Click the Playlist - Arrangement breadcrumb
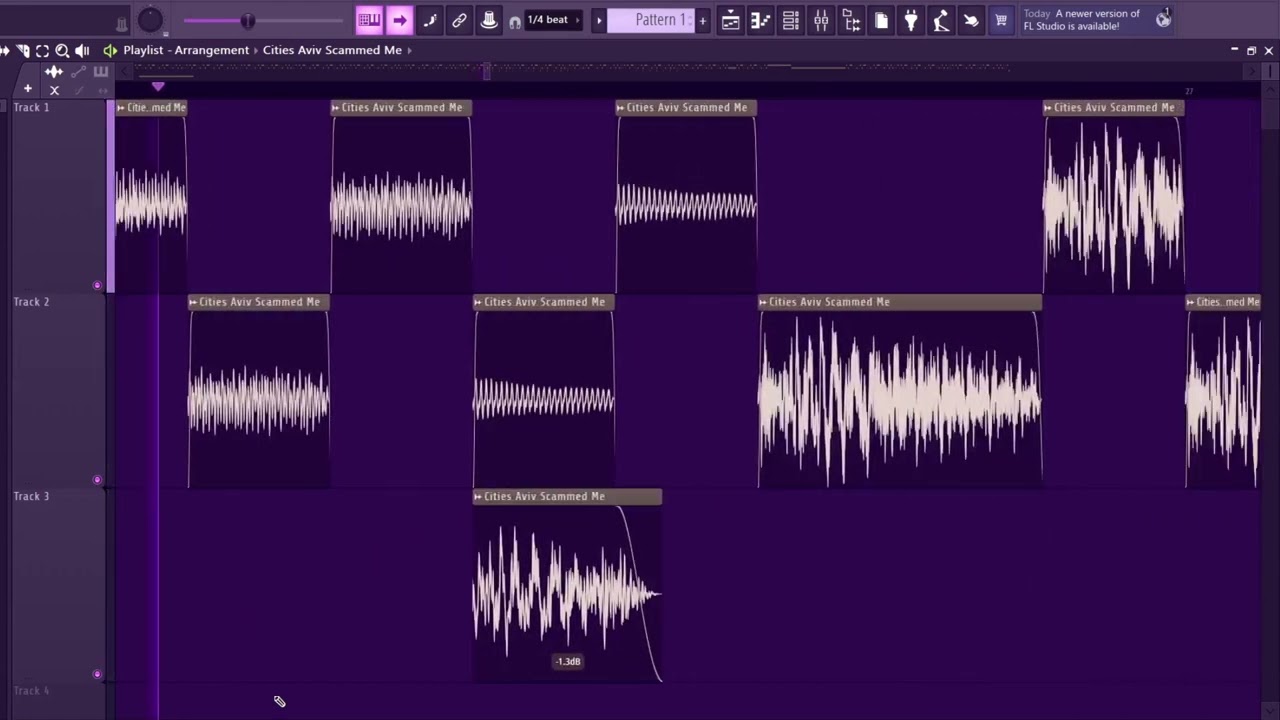The height and width of the screenshot is (720, 1280). [x=186, y=50]
